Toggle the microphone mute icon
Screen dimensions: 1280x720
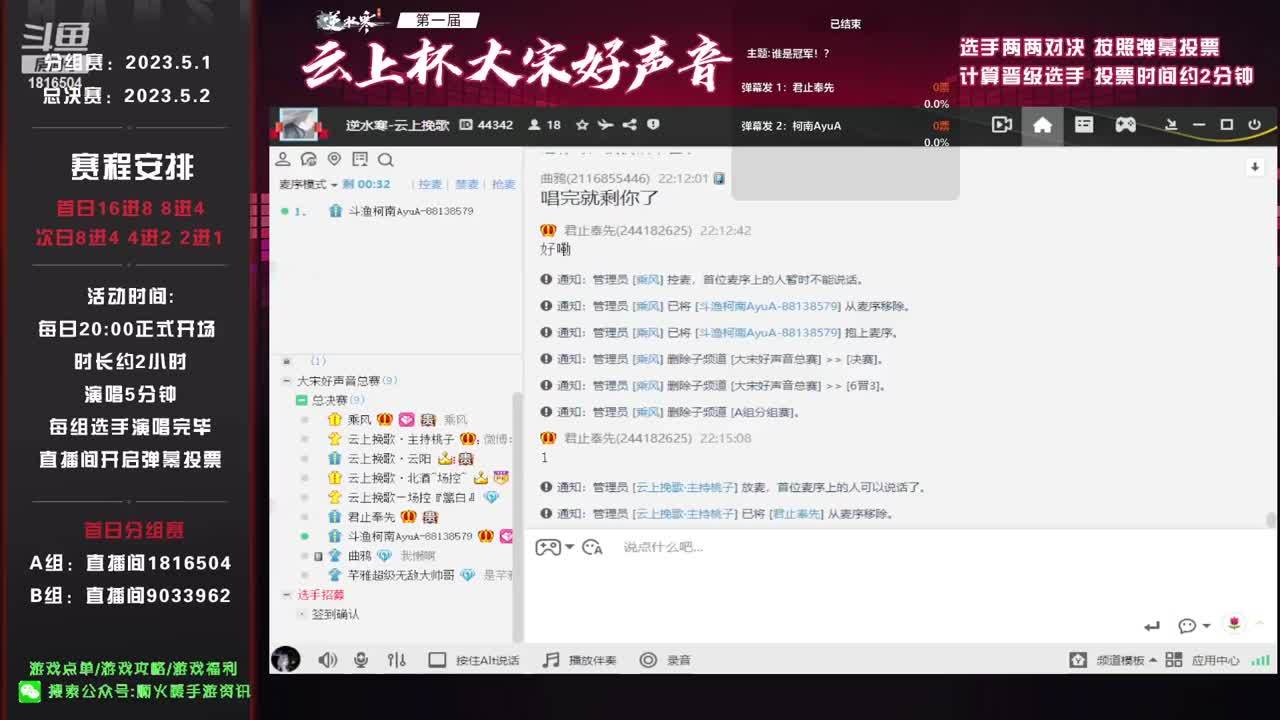click(x=361, y=660)
